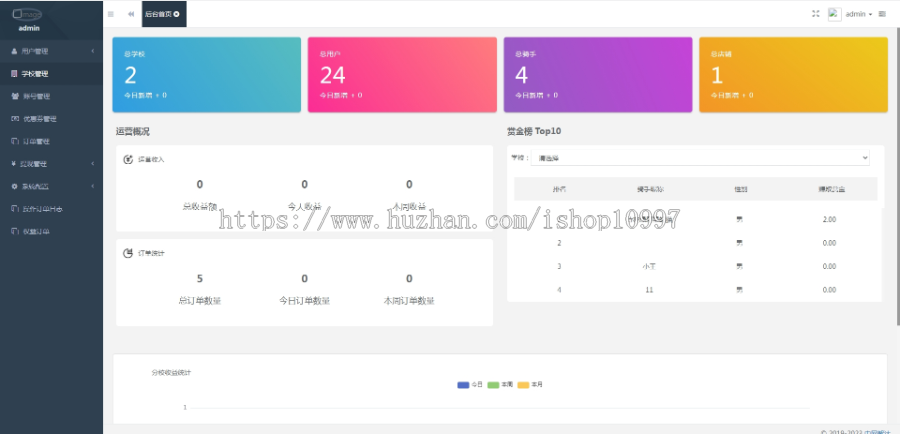Click the income panel circular icon

129,159
